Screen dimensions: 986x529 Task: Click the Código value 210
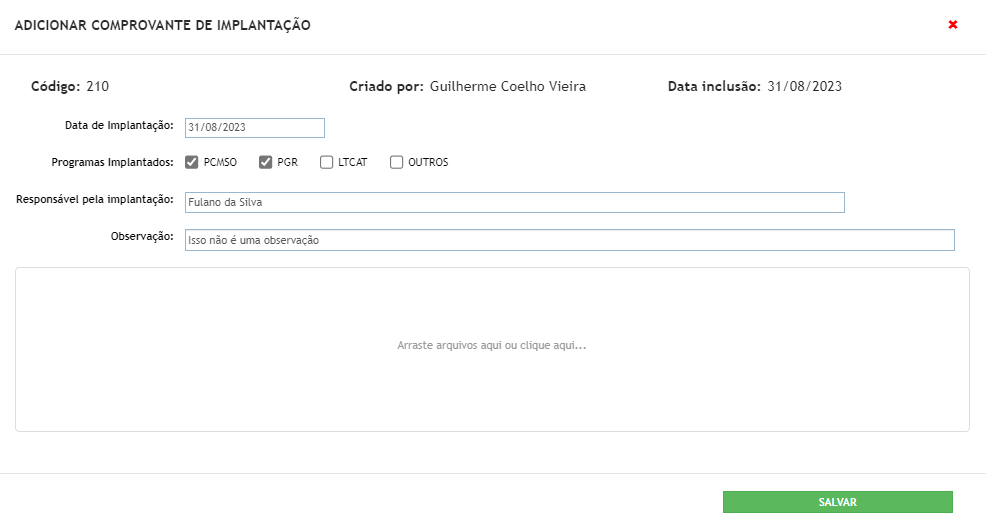[97, 86]
